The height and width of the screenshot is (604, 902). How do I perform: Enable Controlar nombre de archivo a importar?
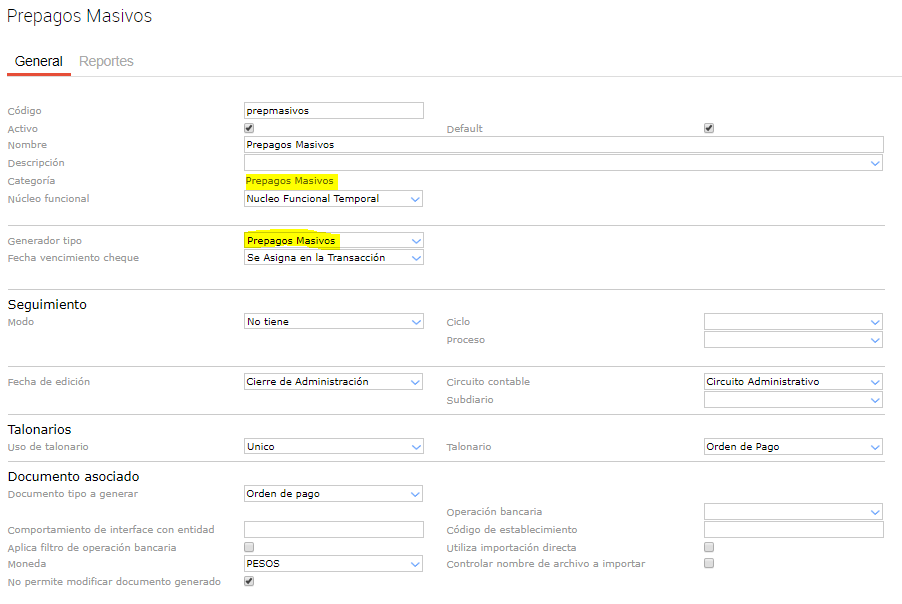click(x=709, y=563)
